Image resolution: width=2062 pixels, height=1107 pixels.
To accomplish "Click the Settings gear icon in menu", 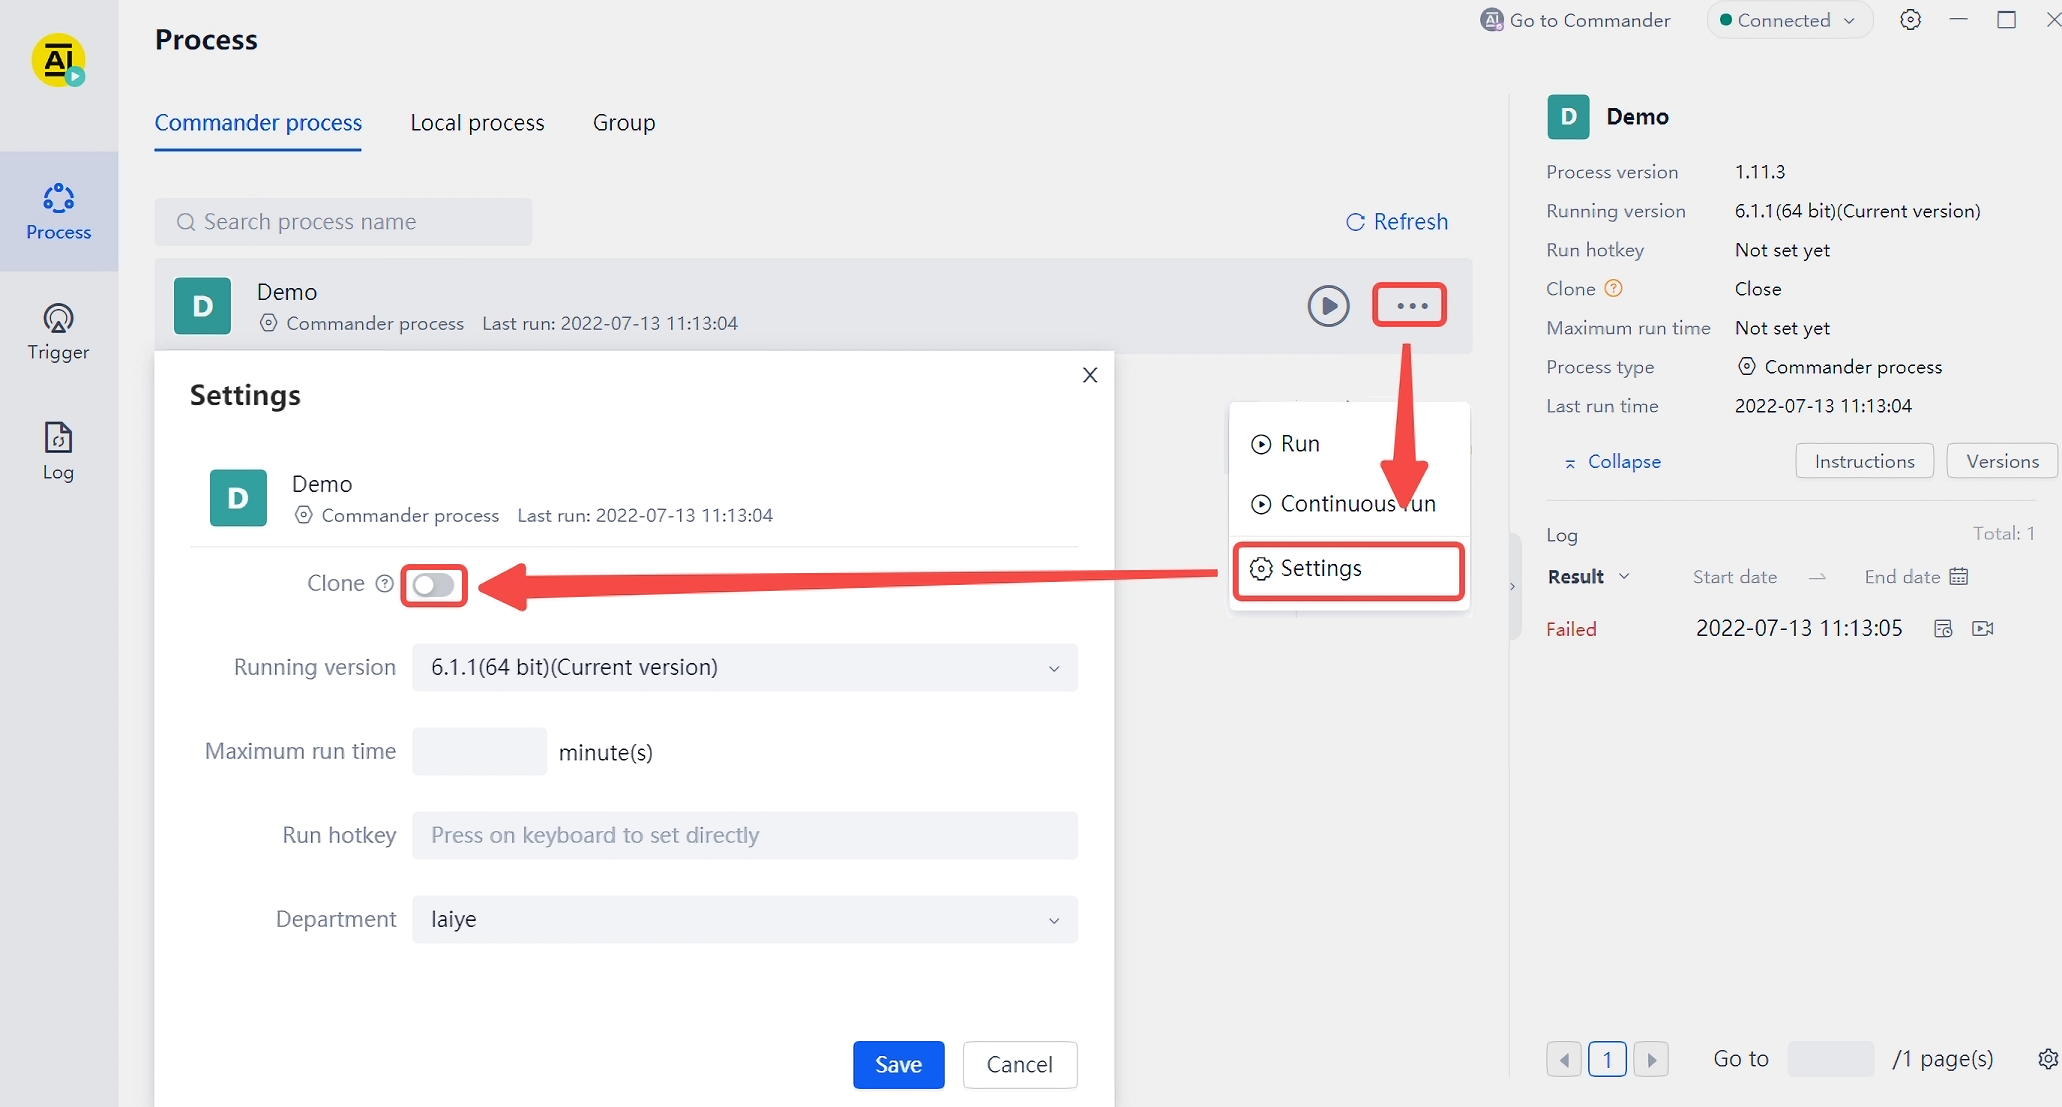I will 1259,567.
